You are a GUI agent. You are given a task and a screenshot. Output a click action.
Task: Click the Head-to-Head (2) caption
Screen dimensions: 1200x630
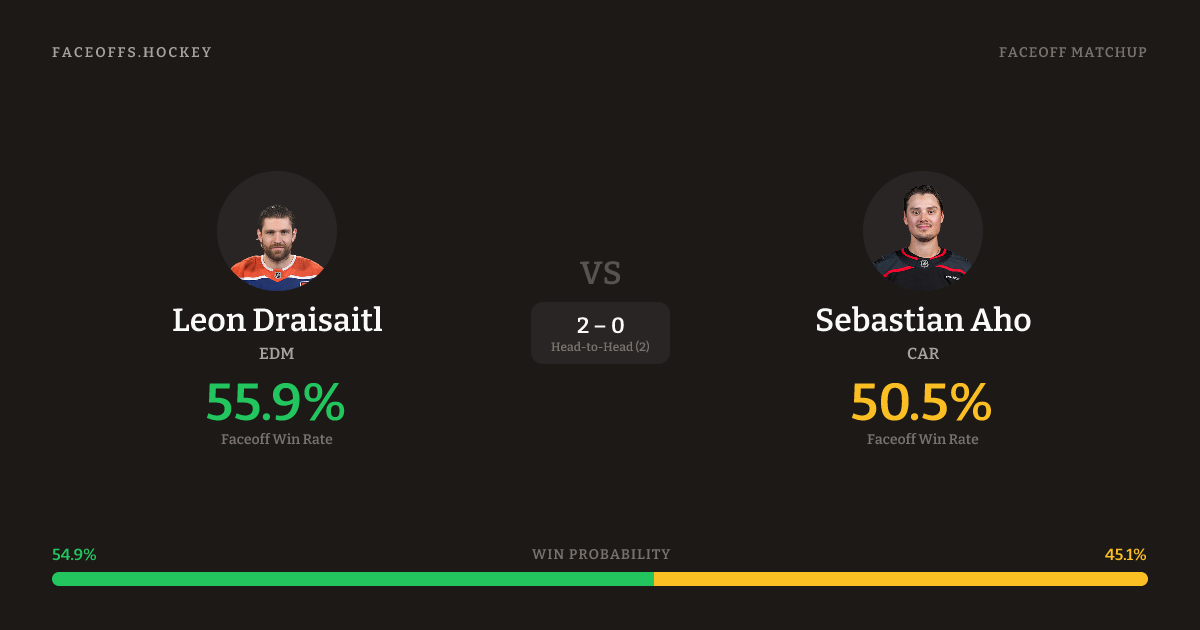(600, 347)
